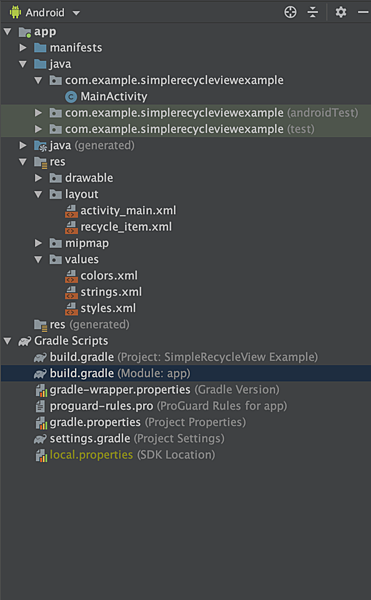Open the Android project view dropdown
Image resolution: width=371 pixels, height=600 pixels.
tap(45, 12)
